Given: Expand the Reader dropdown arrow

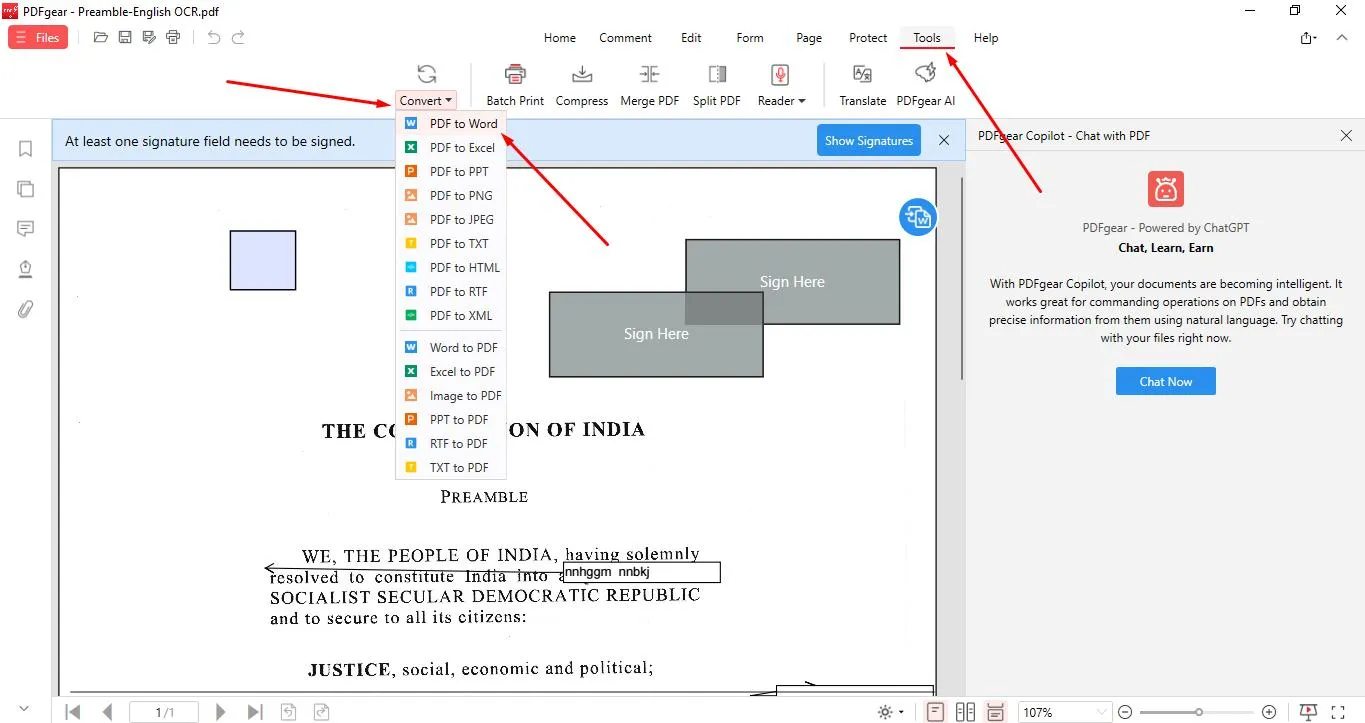Looking at the screenshot, I should coord(801,101).
